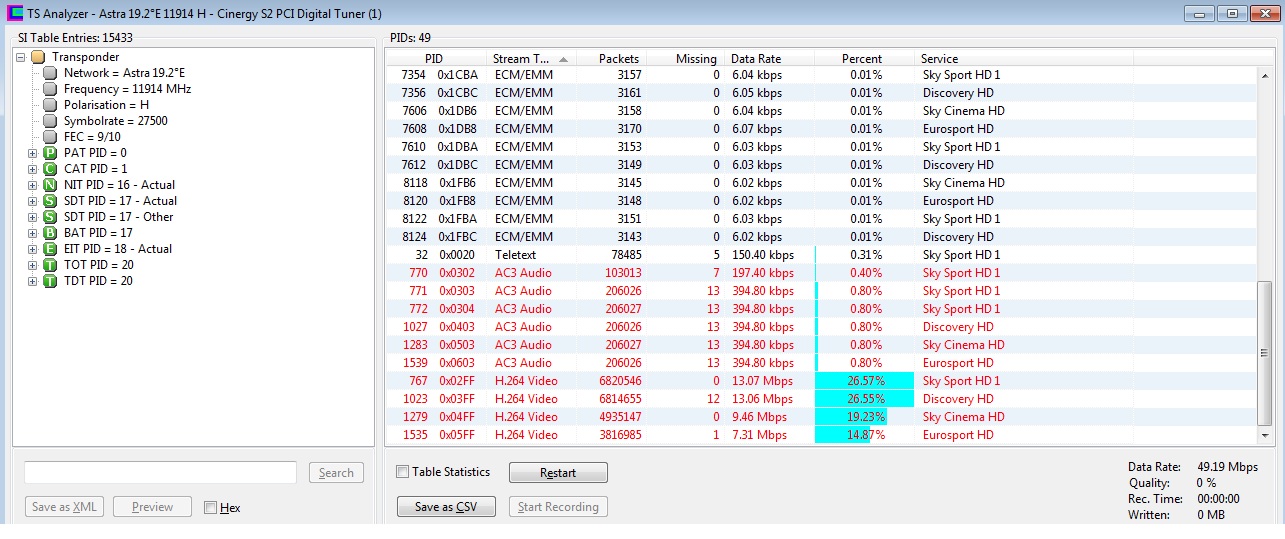Image resolution: width=1285 pixels, height=539 pixels.
Task: Collapse the Transponder tree node
Action: coord(21,57)
